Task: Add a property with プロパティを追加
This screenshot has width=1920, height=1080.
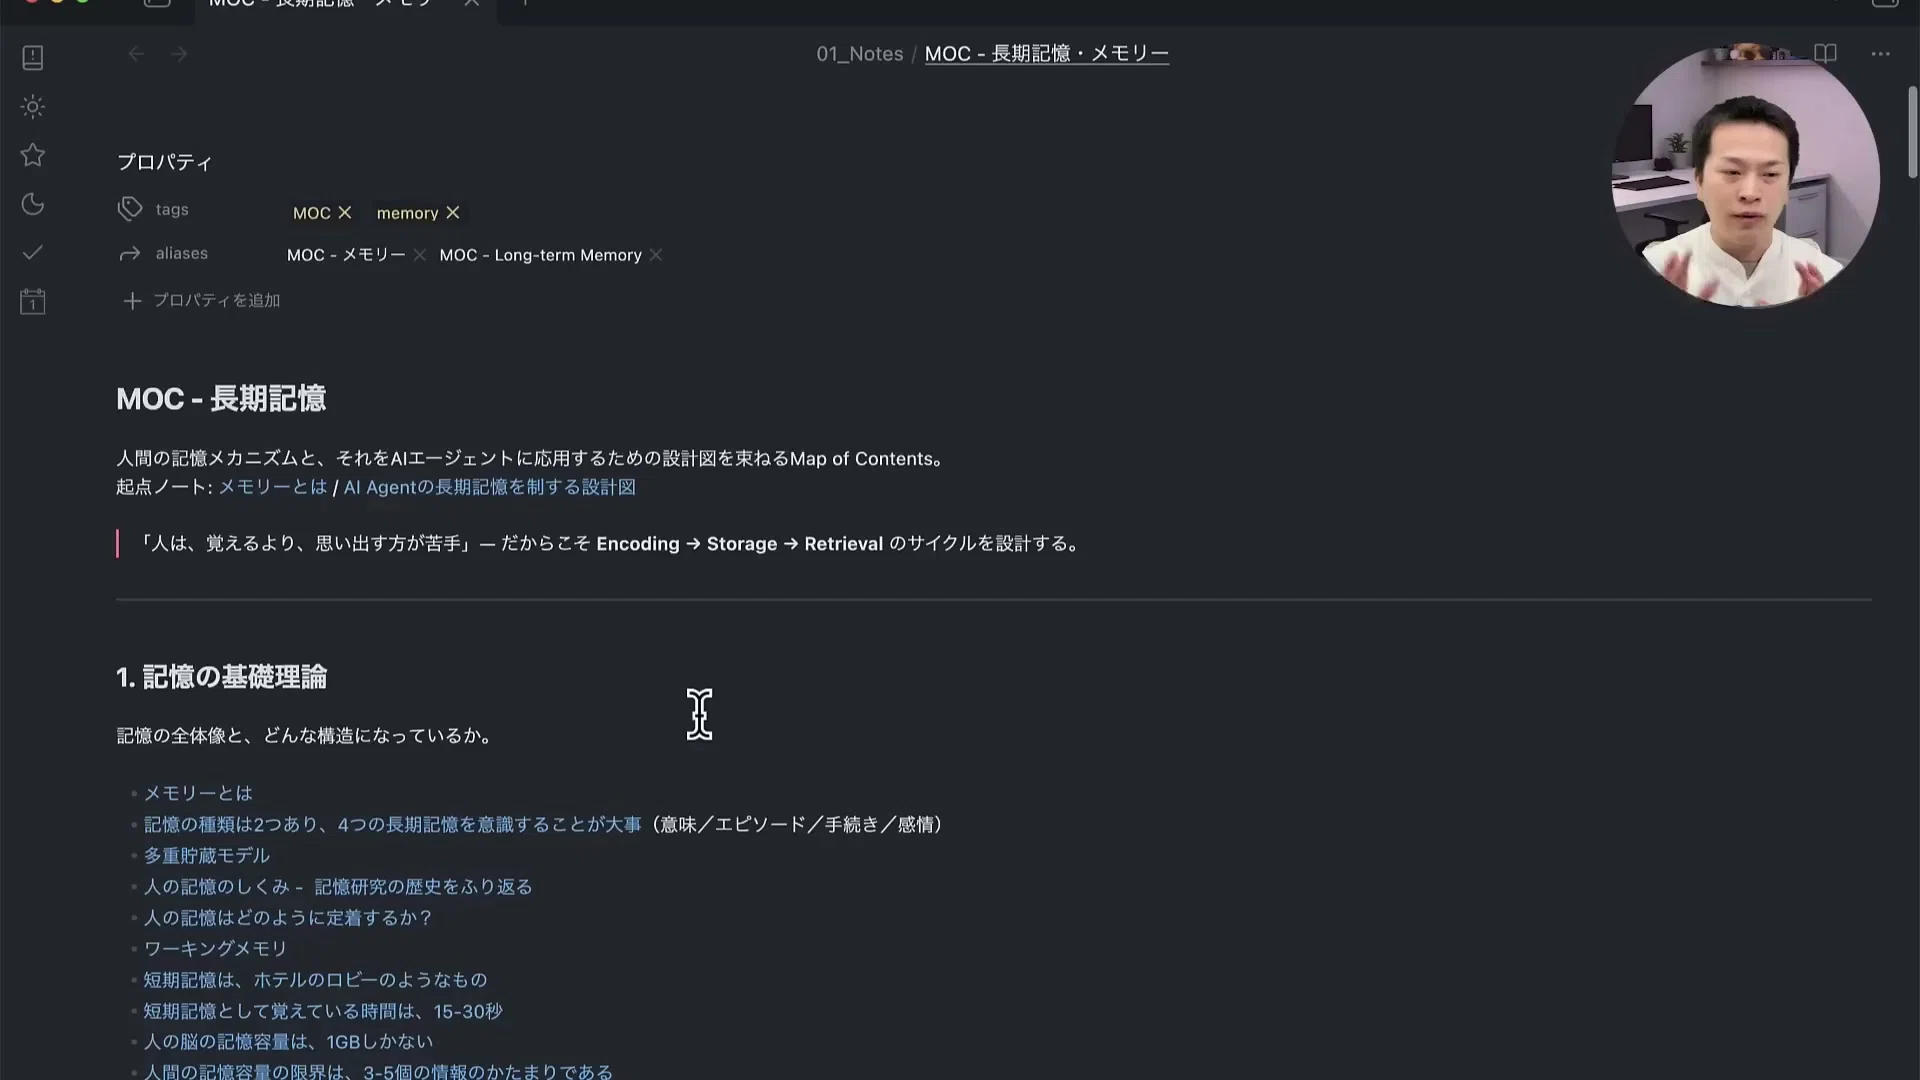Action: (x=201, y=300)
